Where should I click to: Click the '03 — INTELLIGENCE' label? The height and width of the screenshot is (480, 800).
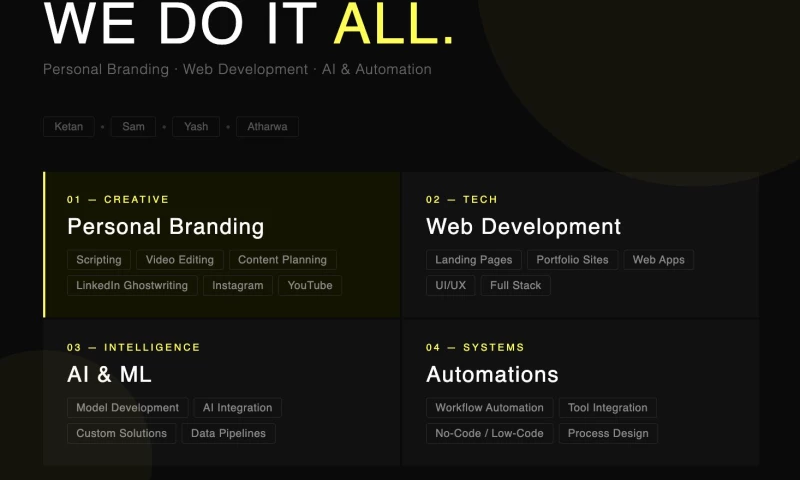pyautogui.click(x=134, y=347)
